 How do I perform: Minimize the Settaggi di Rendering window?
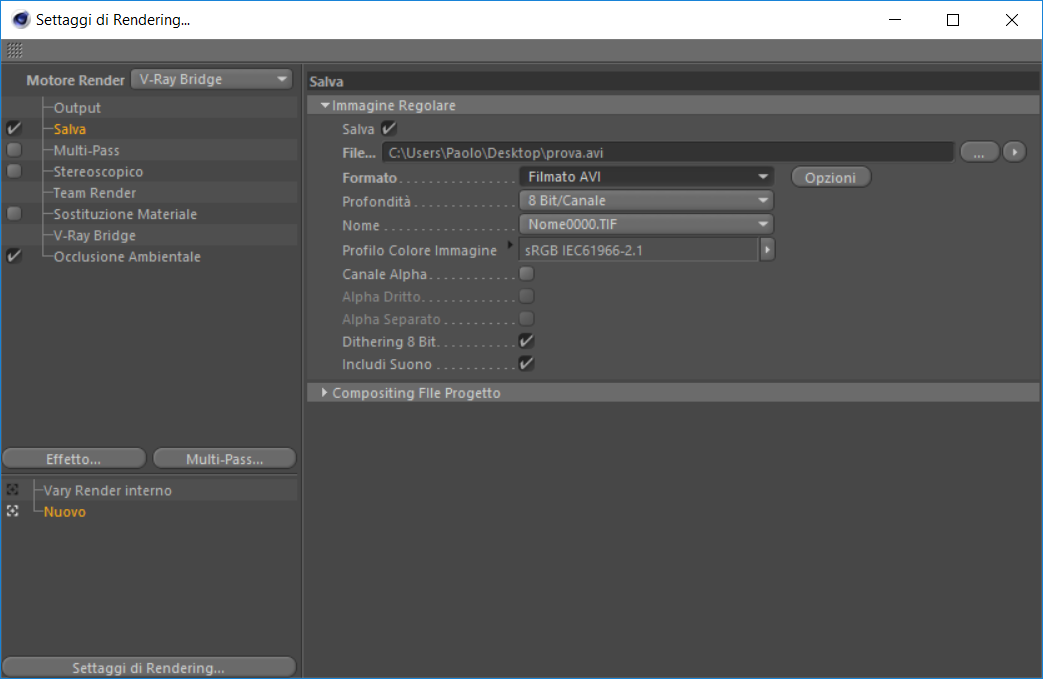coord(895,20)
